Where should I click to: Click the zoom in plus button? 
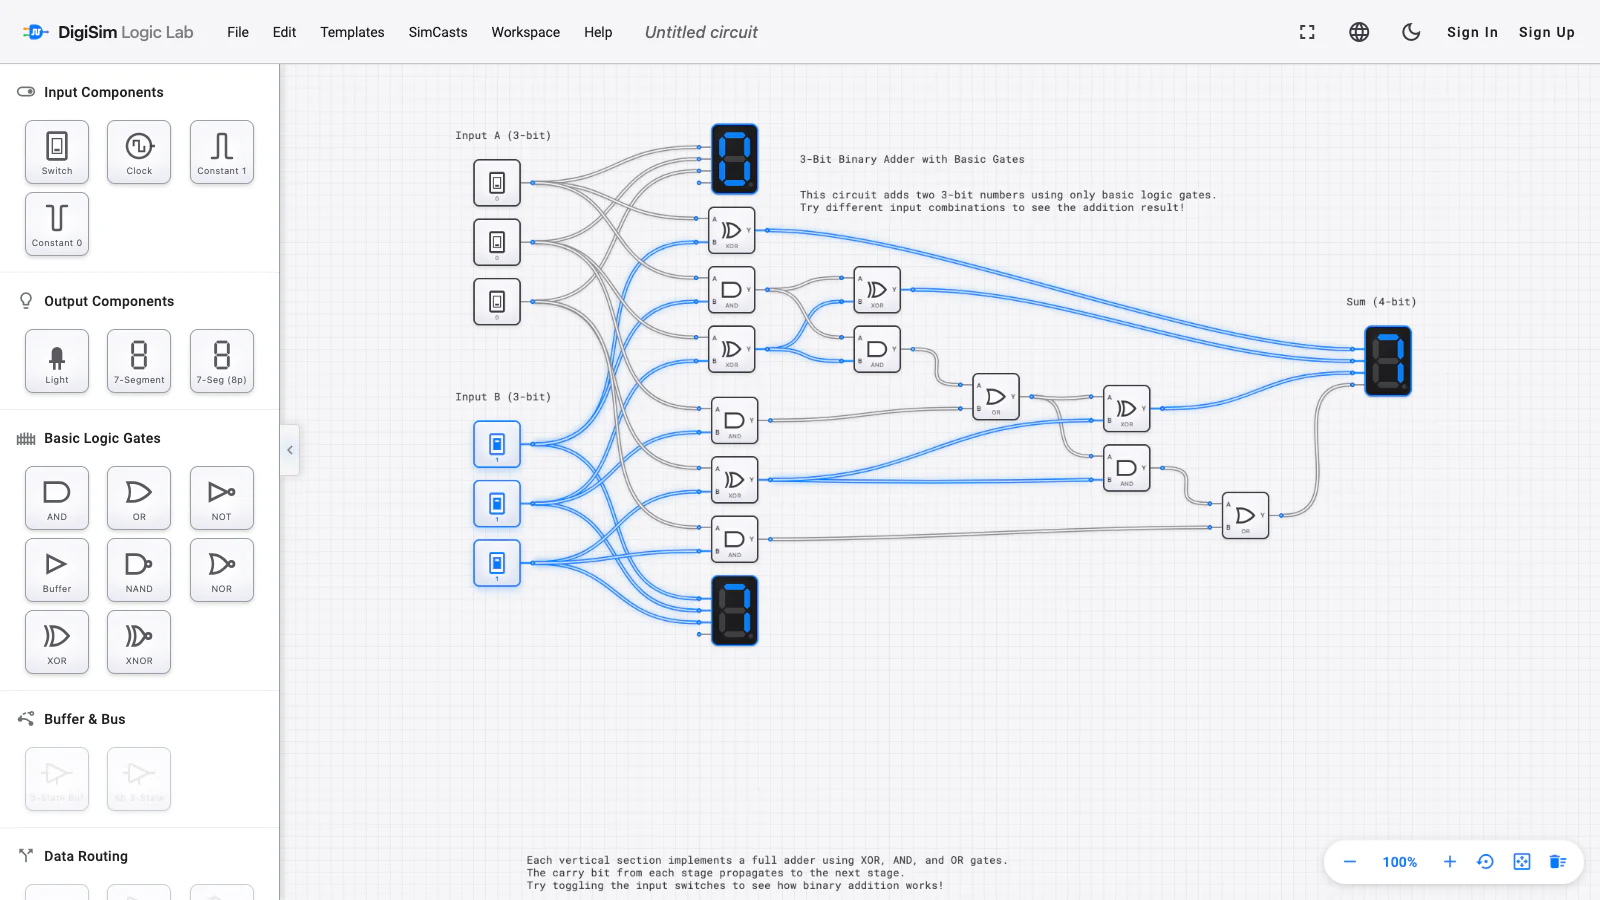(x=1449, y=862)
